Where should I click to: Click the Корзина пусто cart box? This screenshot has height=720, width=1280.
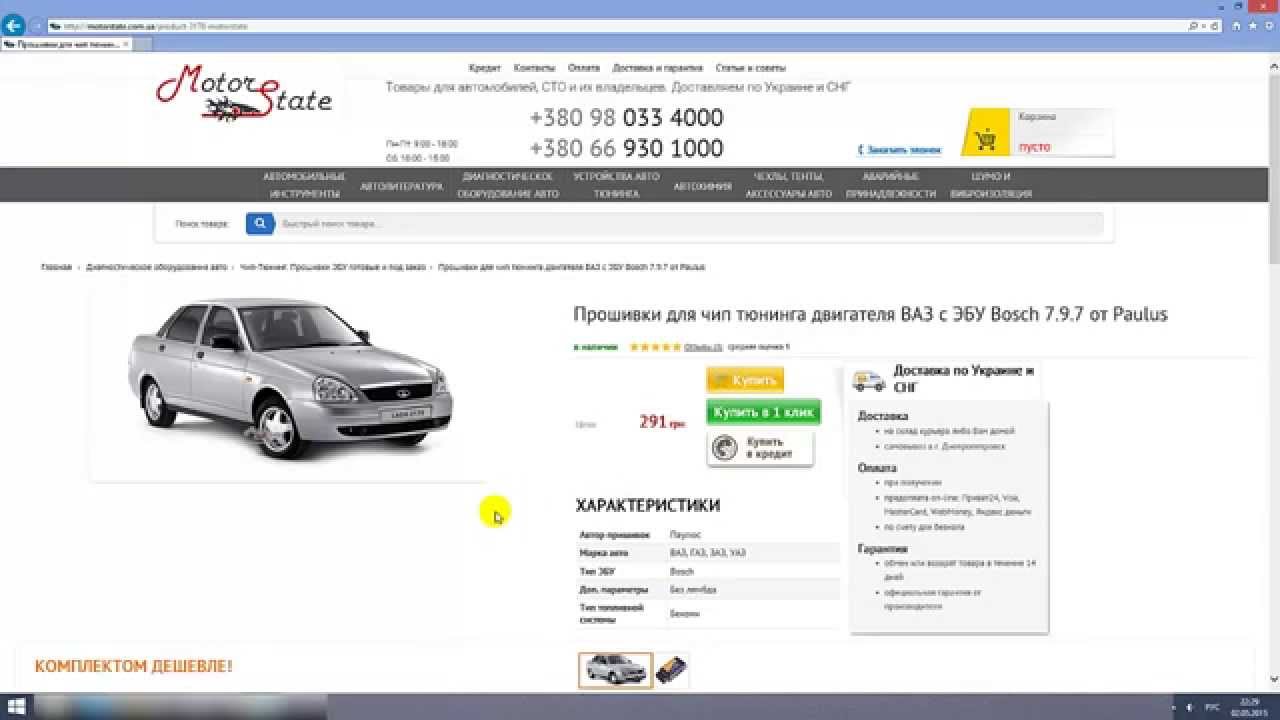click(x=1037, y=132)
